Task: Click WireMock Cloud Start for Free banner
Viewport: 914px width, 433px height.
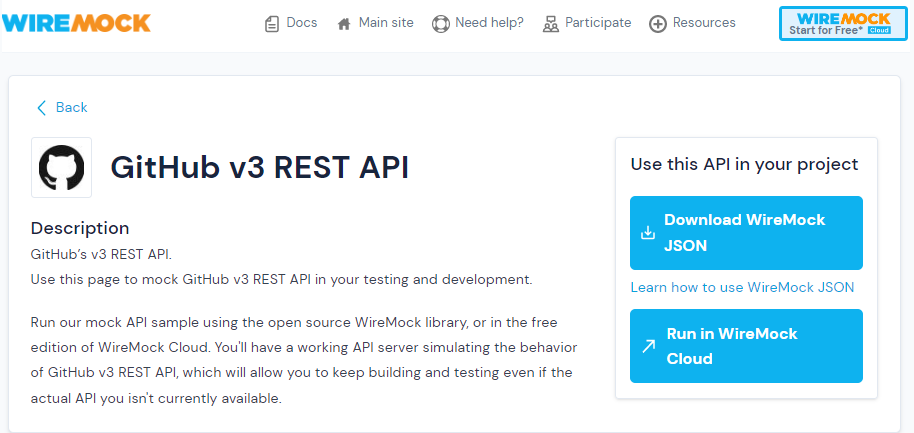Action: [x=843, y=23]
